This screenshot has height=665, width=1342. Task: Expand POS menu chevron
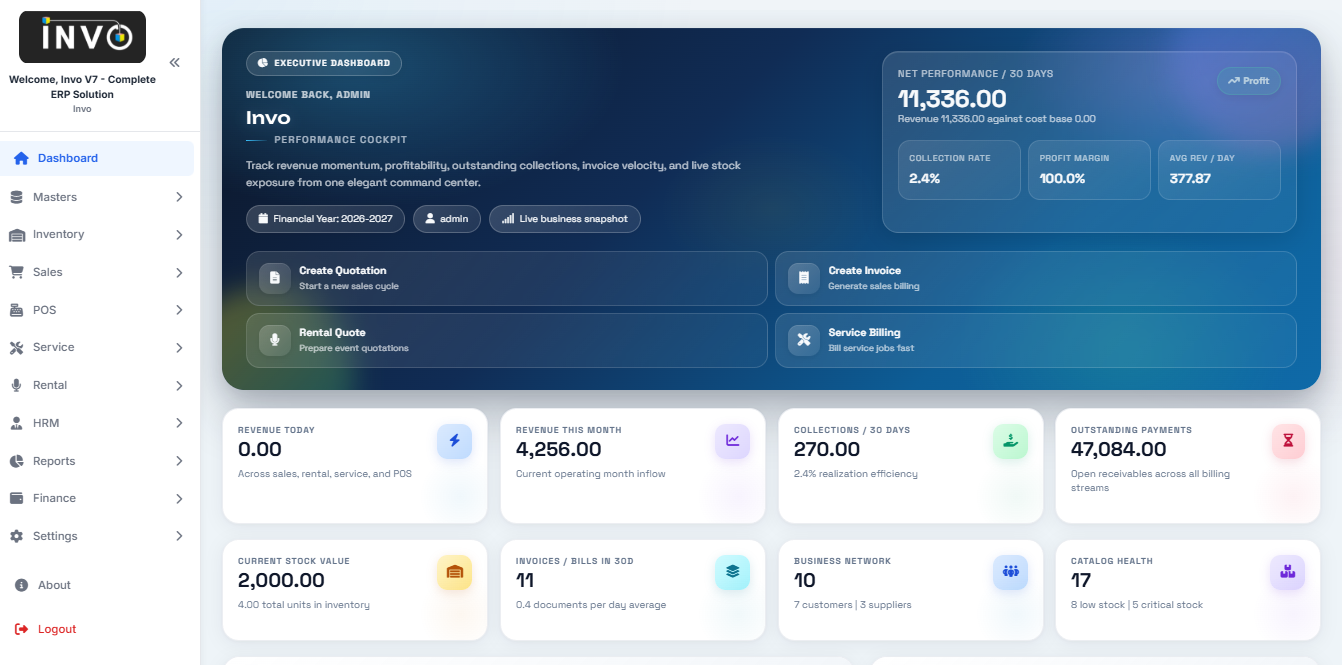[179, 310]
